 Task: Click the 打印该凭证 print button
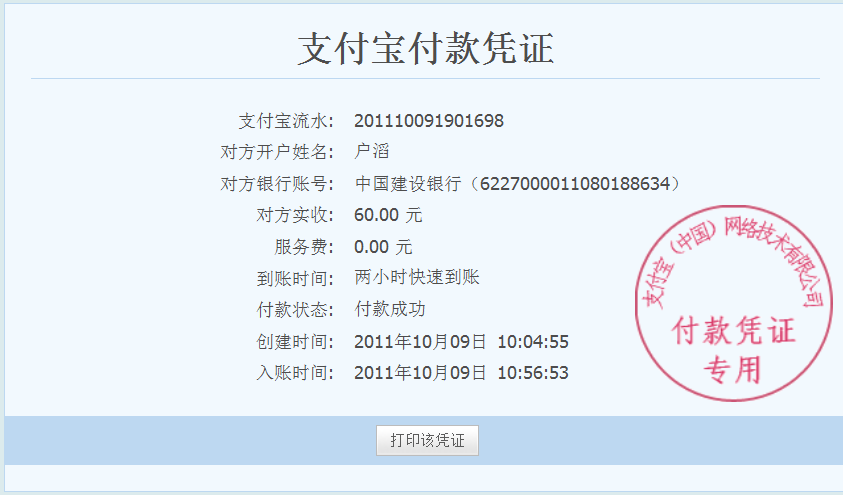pos(427,440)
